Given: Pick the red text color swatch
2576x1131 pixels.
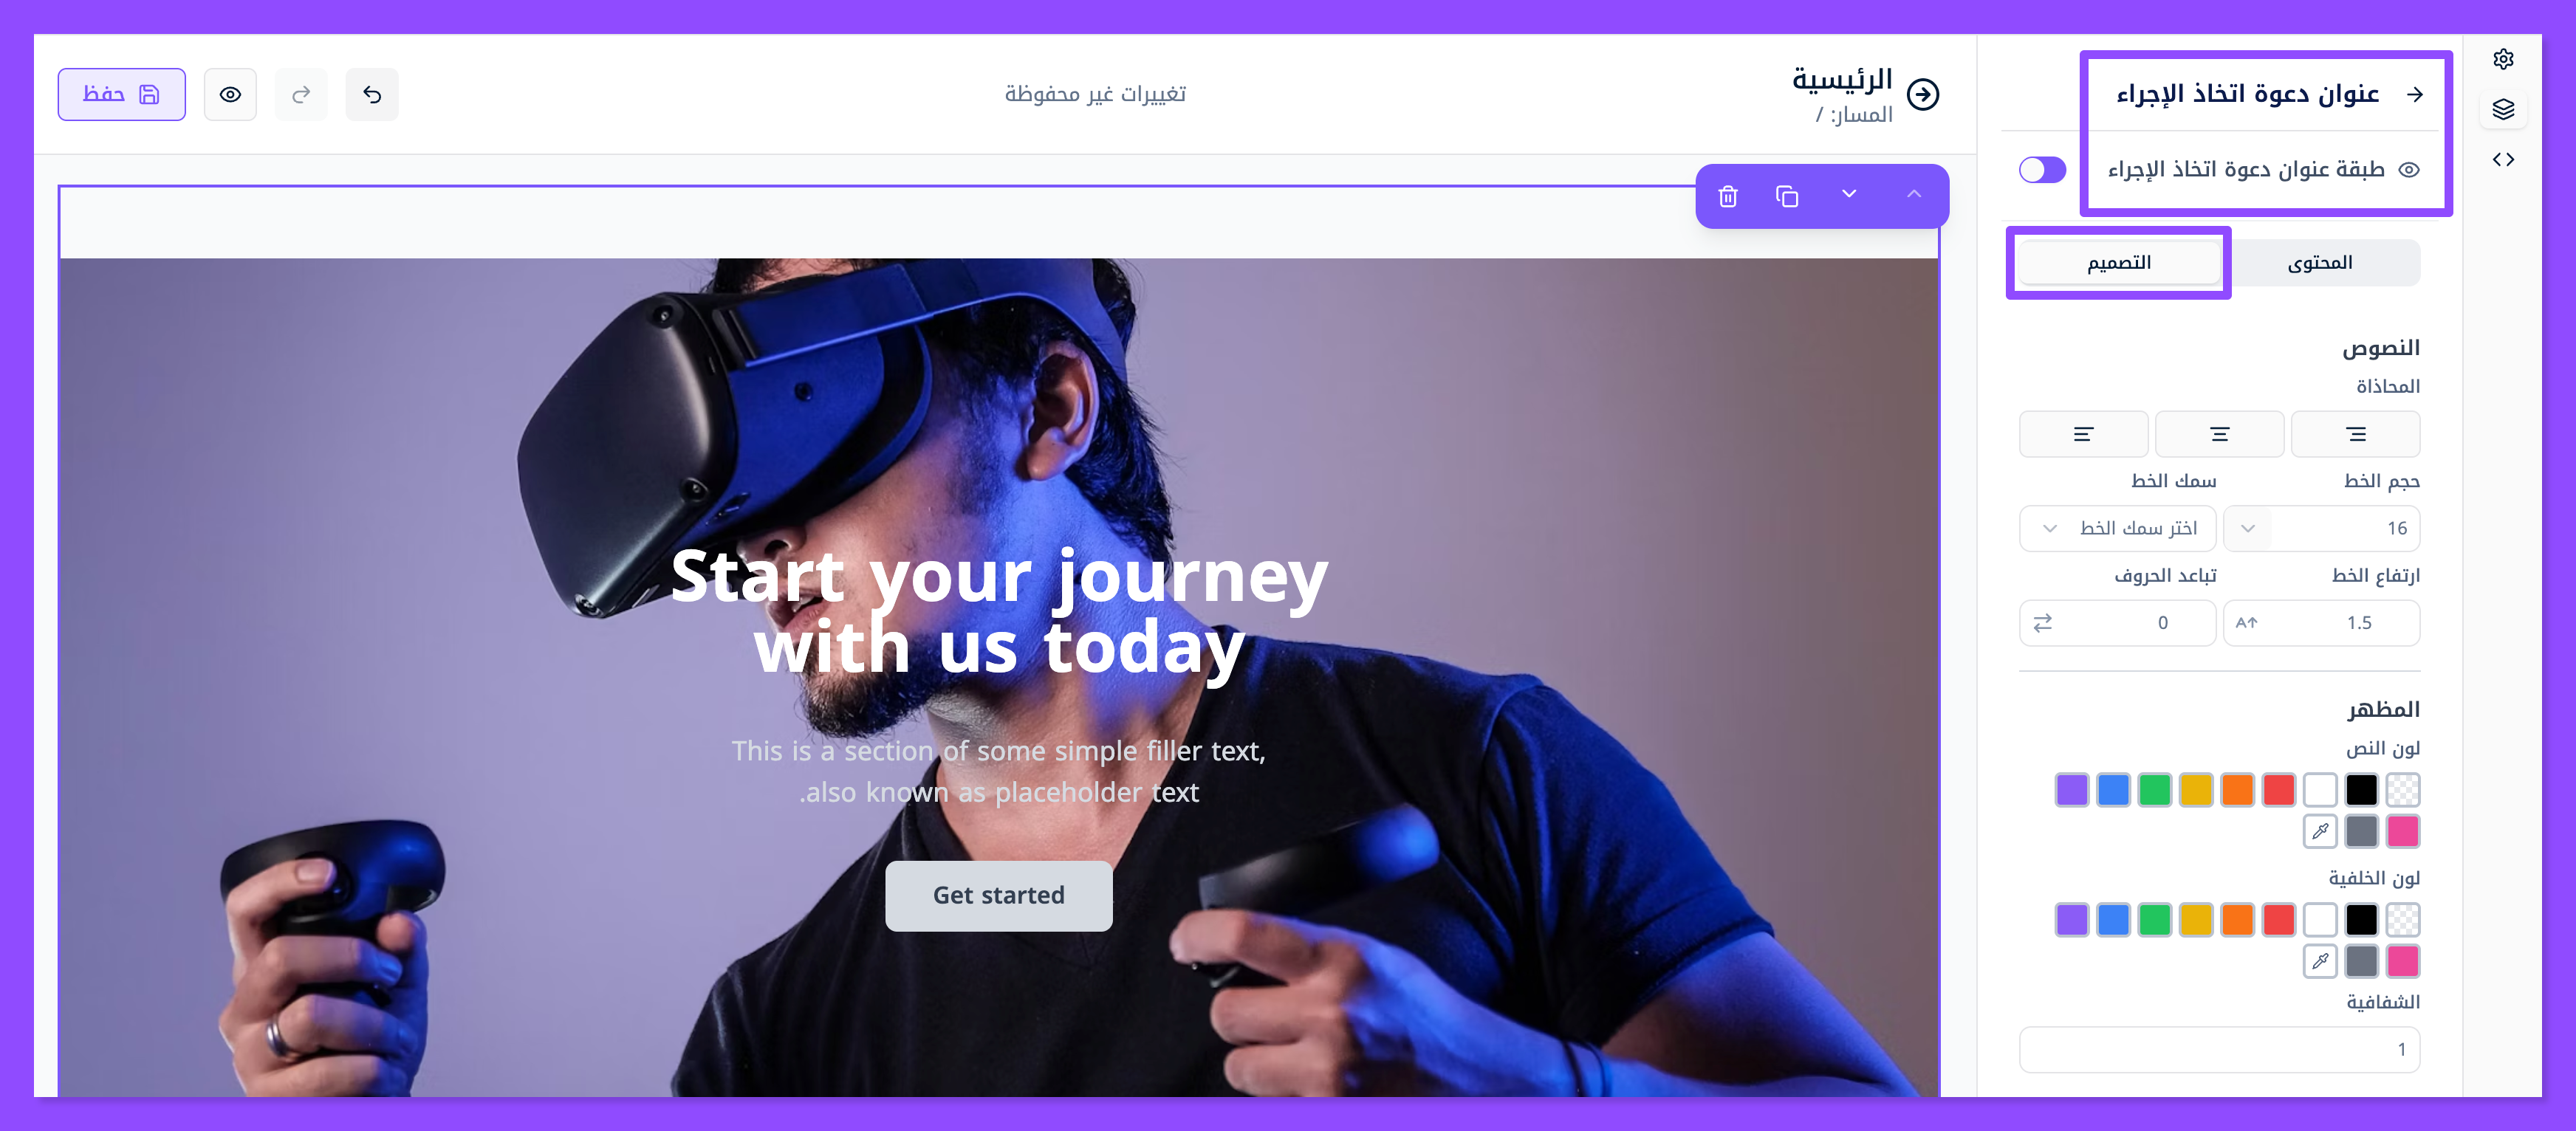Looking at the screenshot, I should tap(2279, 790).
